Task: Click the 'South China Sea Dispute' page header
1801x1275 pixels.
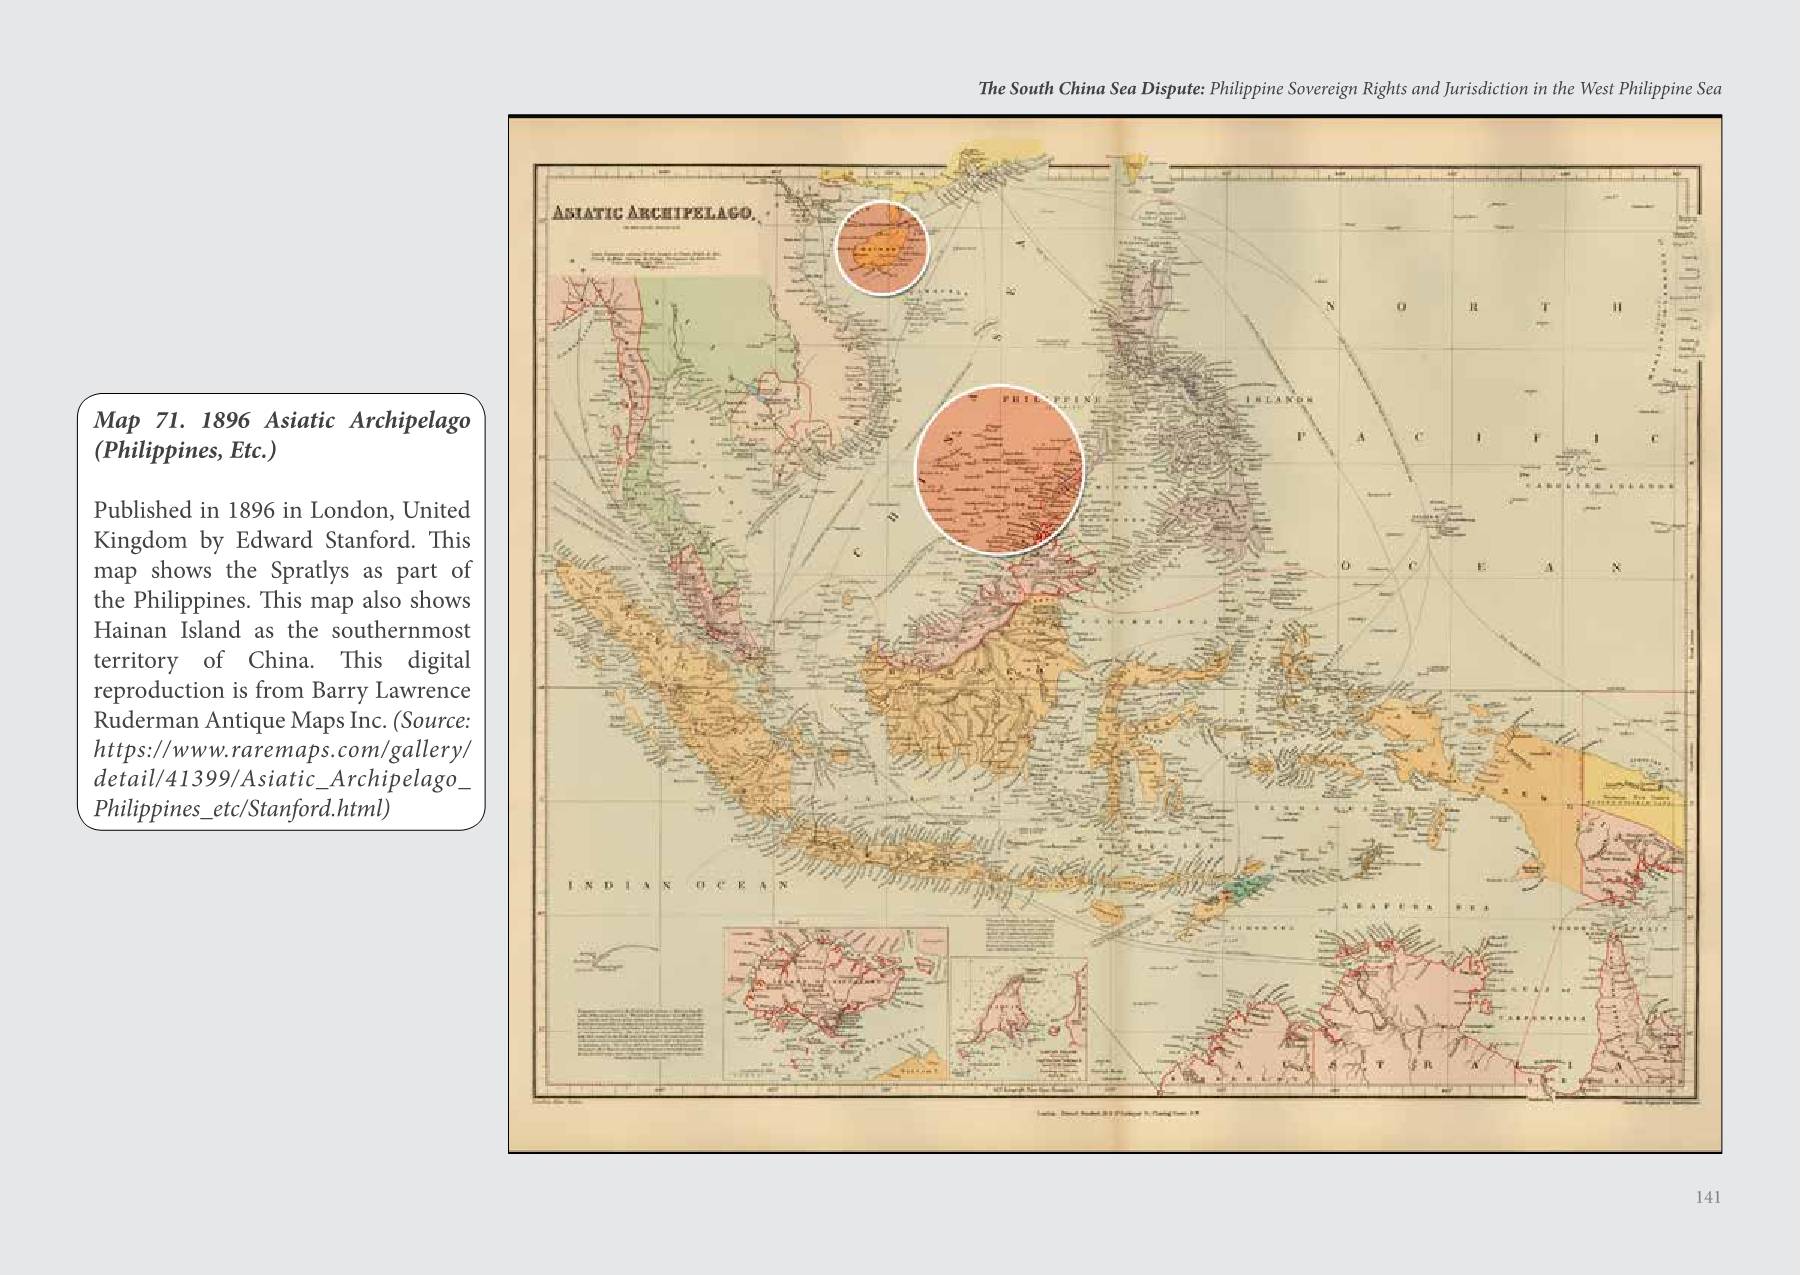Action: coord(1349,88)
